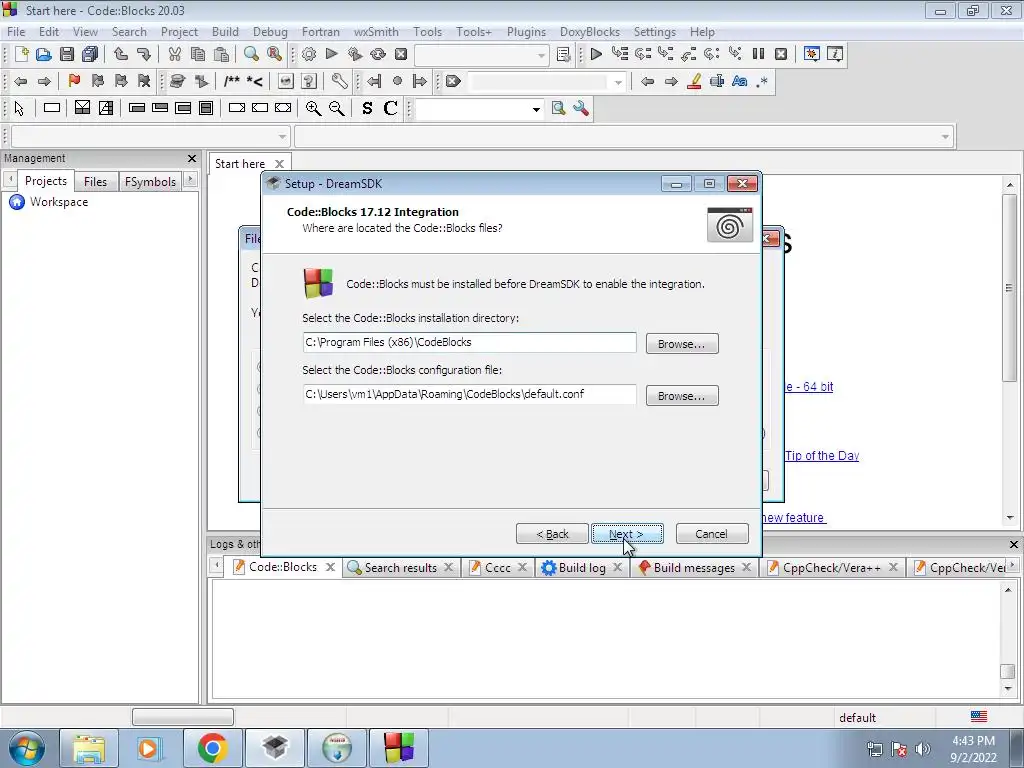Select the Search results tab
The image size is (1024, 768).
click(400, 568)
